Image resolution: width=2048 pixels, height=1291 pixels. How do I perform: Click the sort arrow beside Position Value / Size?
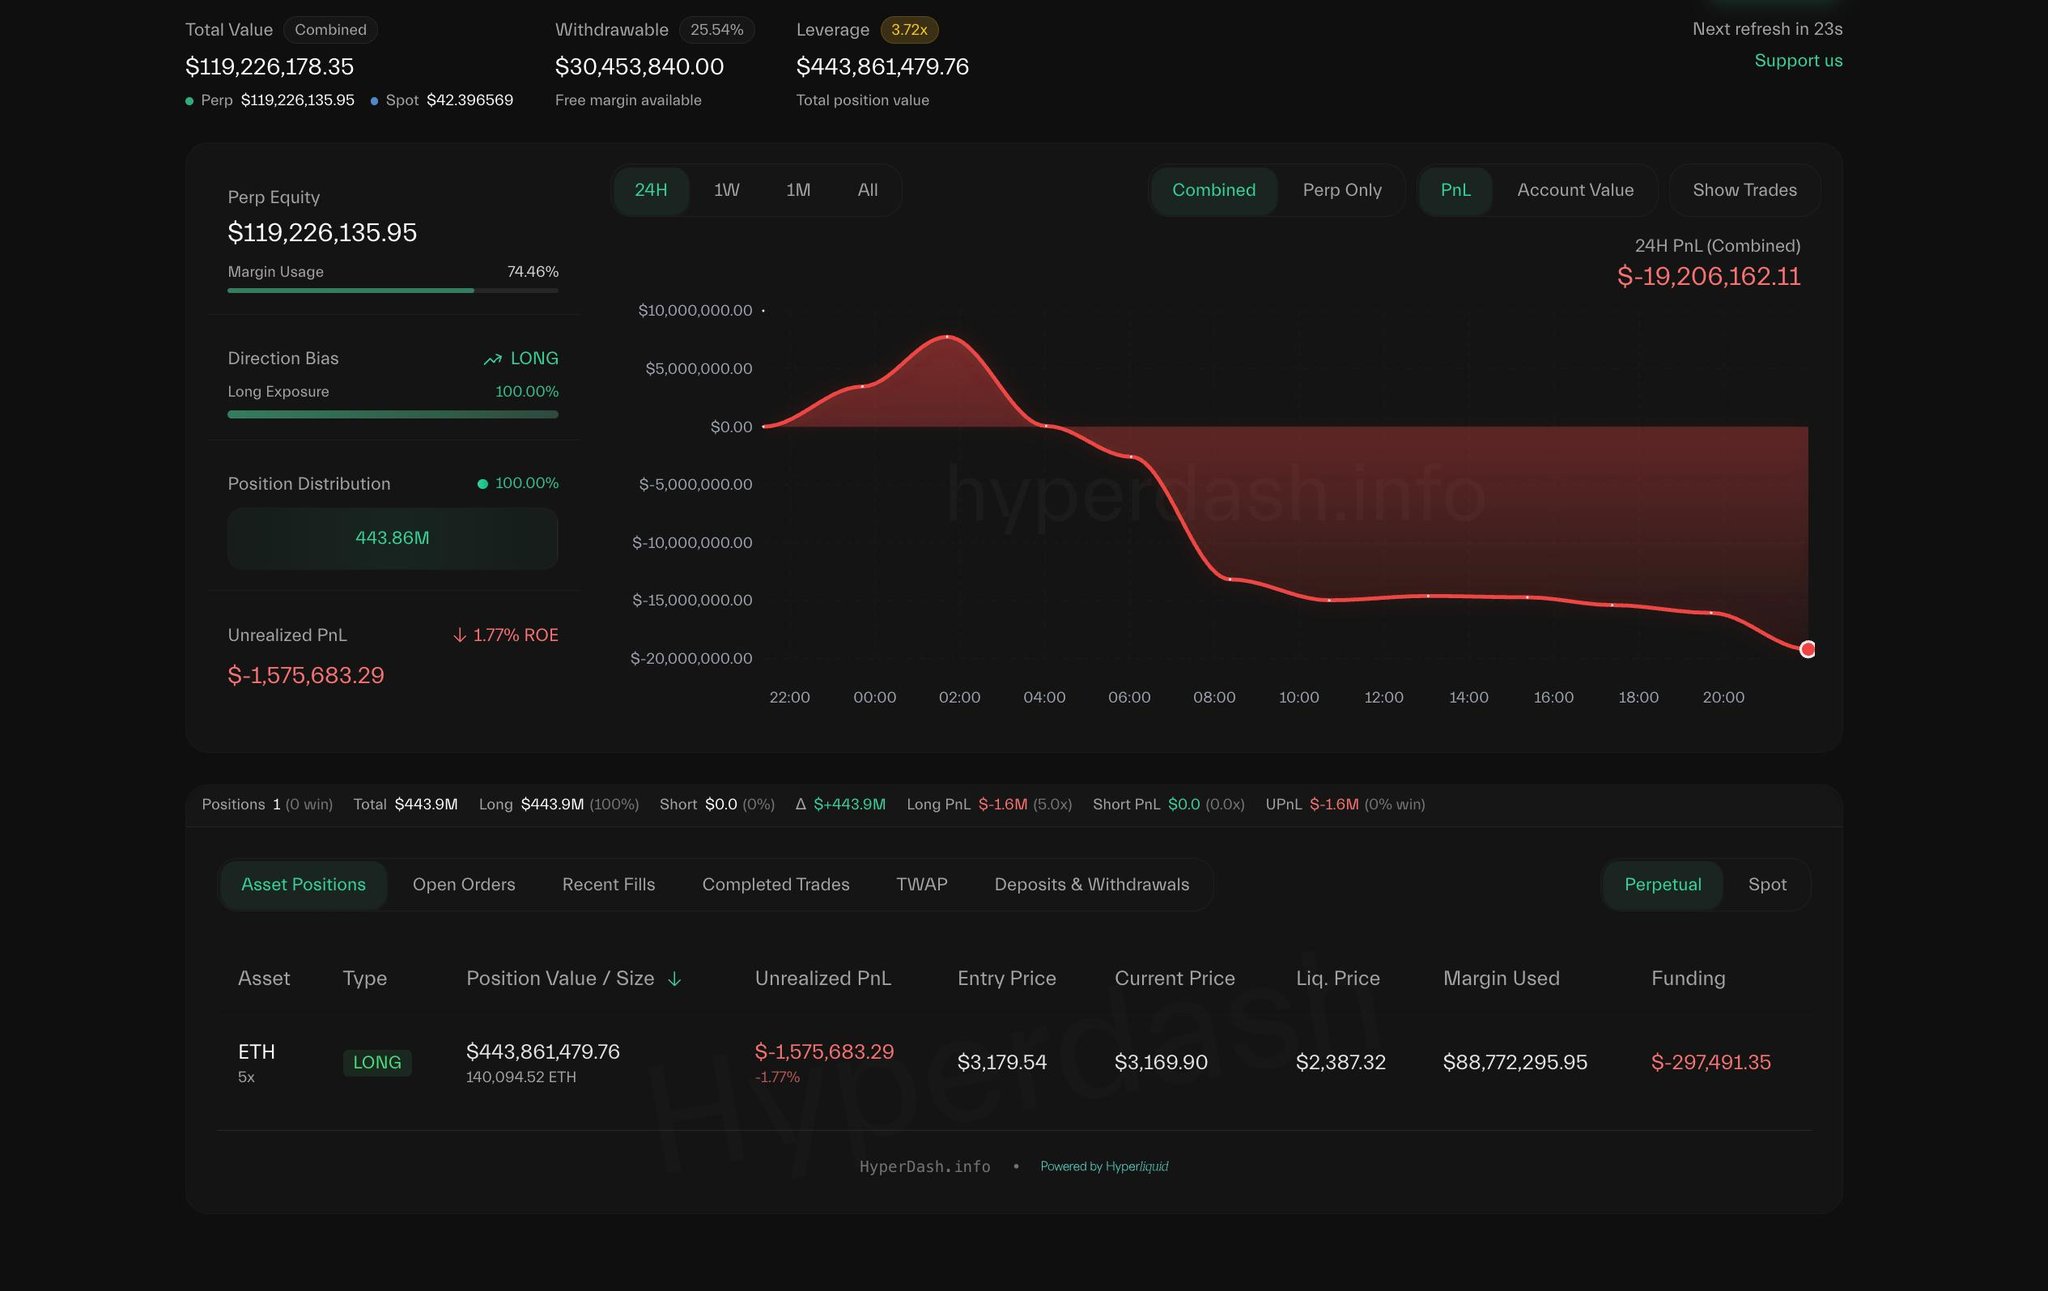point(675,979)
